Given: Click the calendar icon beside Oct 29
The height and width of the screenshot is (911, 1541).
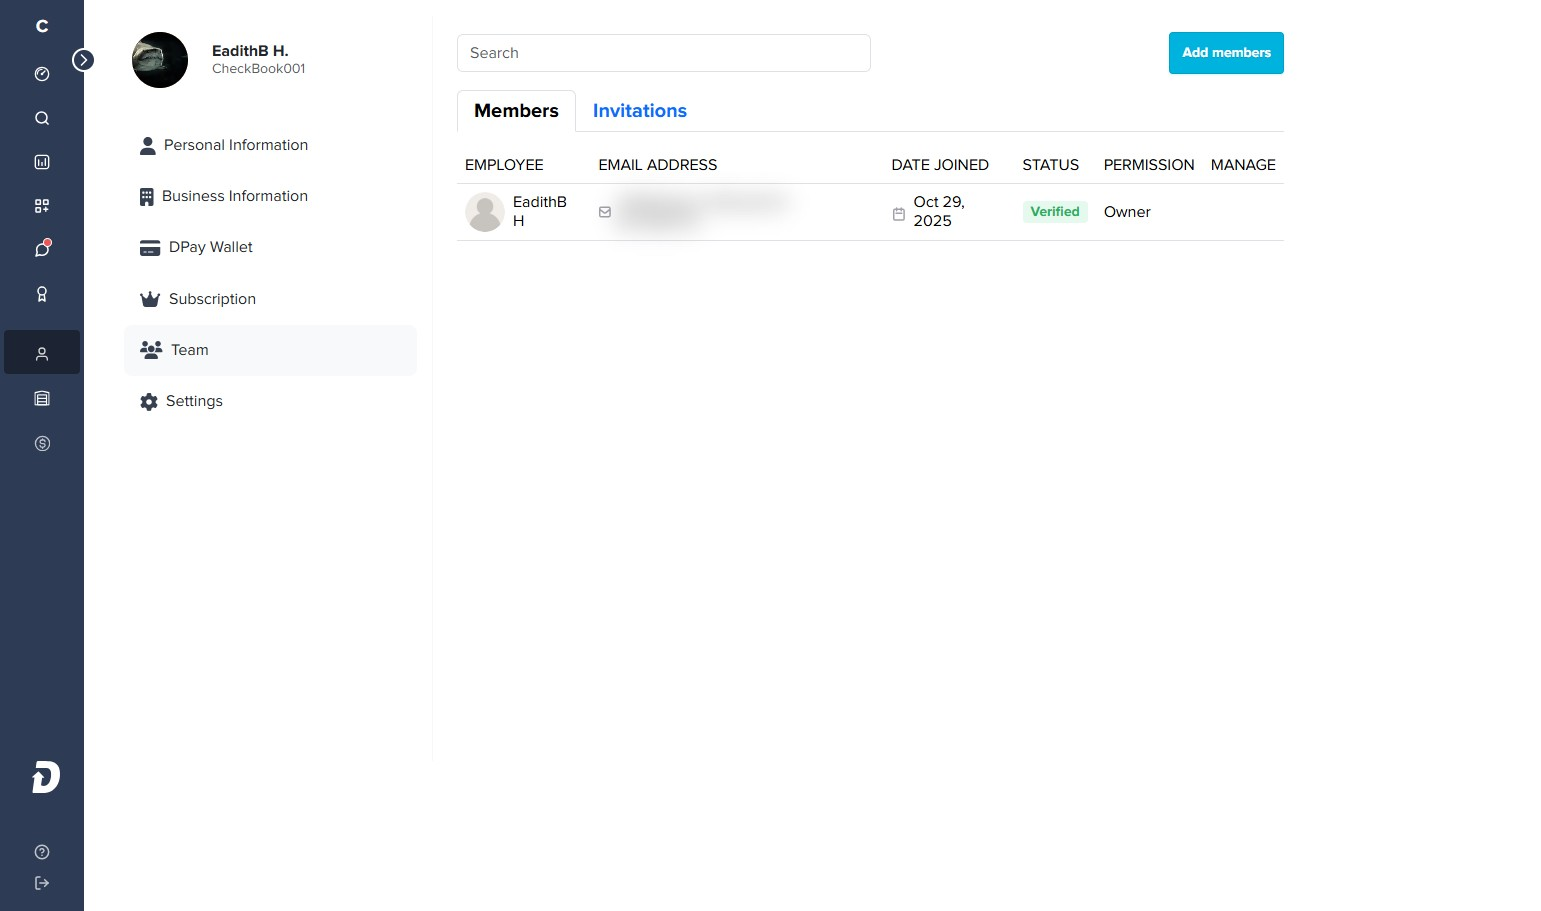Looking at the screenshot, I should point(899,214).
